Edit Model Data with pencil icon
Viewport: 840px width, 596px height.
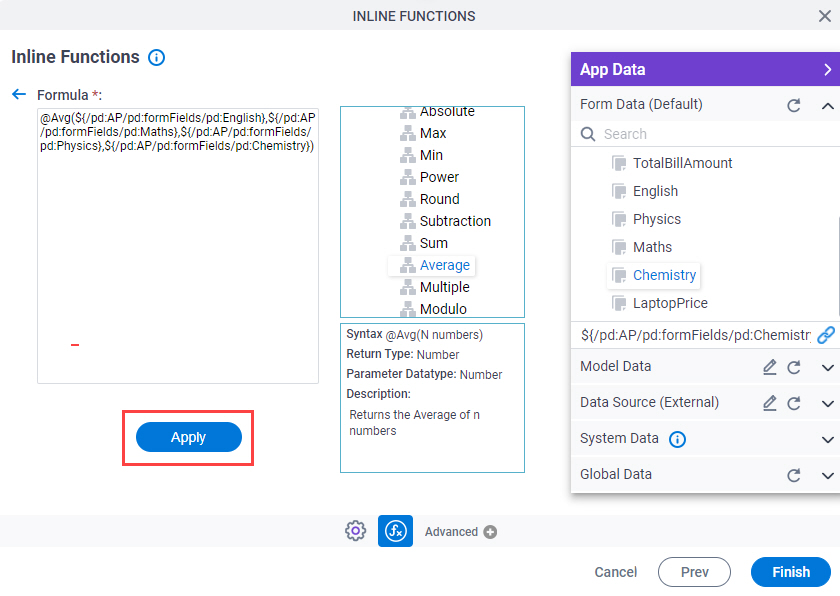click(769, 367)
